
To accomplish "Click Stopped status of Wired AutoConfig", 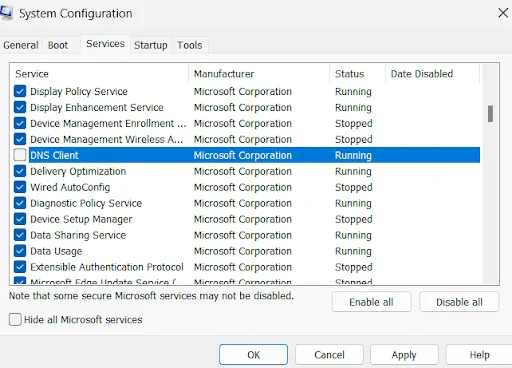I will tap(354, 187).
